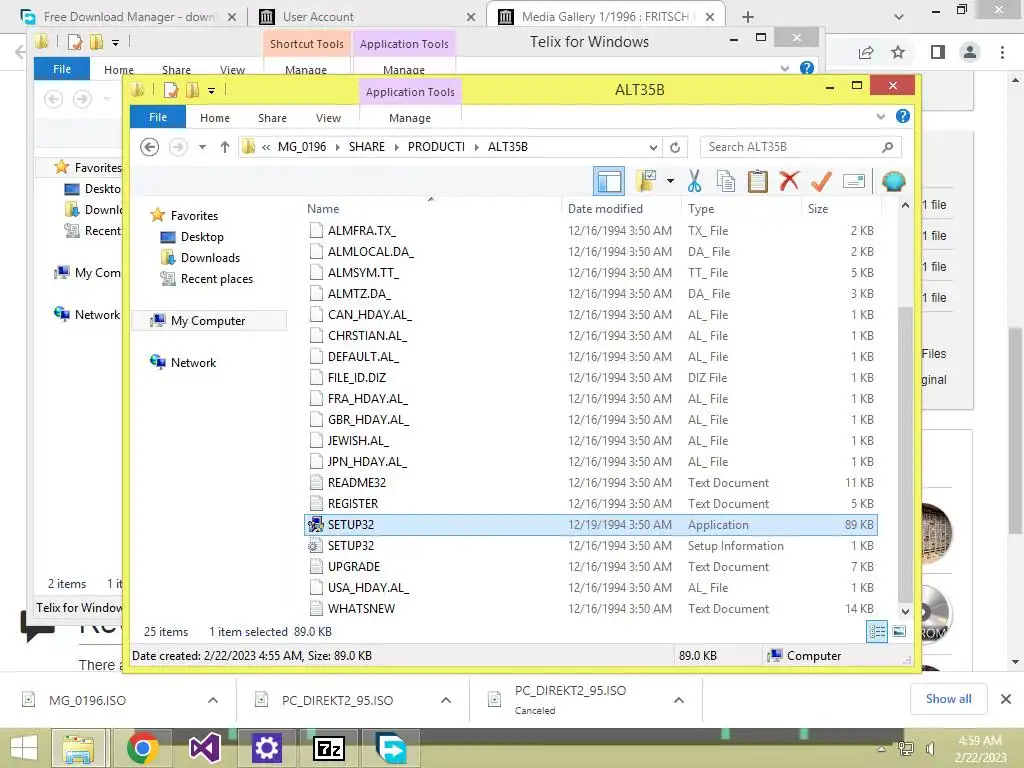This screenshot has width=1024, height=768.
Task: Click the Cut scissors icon
Action: [x=694, y=181]
